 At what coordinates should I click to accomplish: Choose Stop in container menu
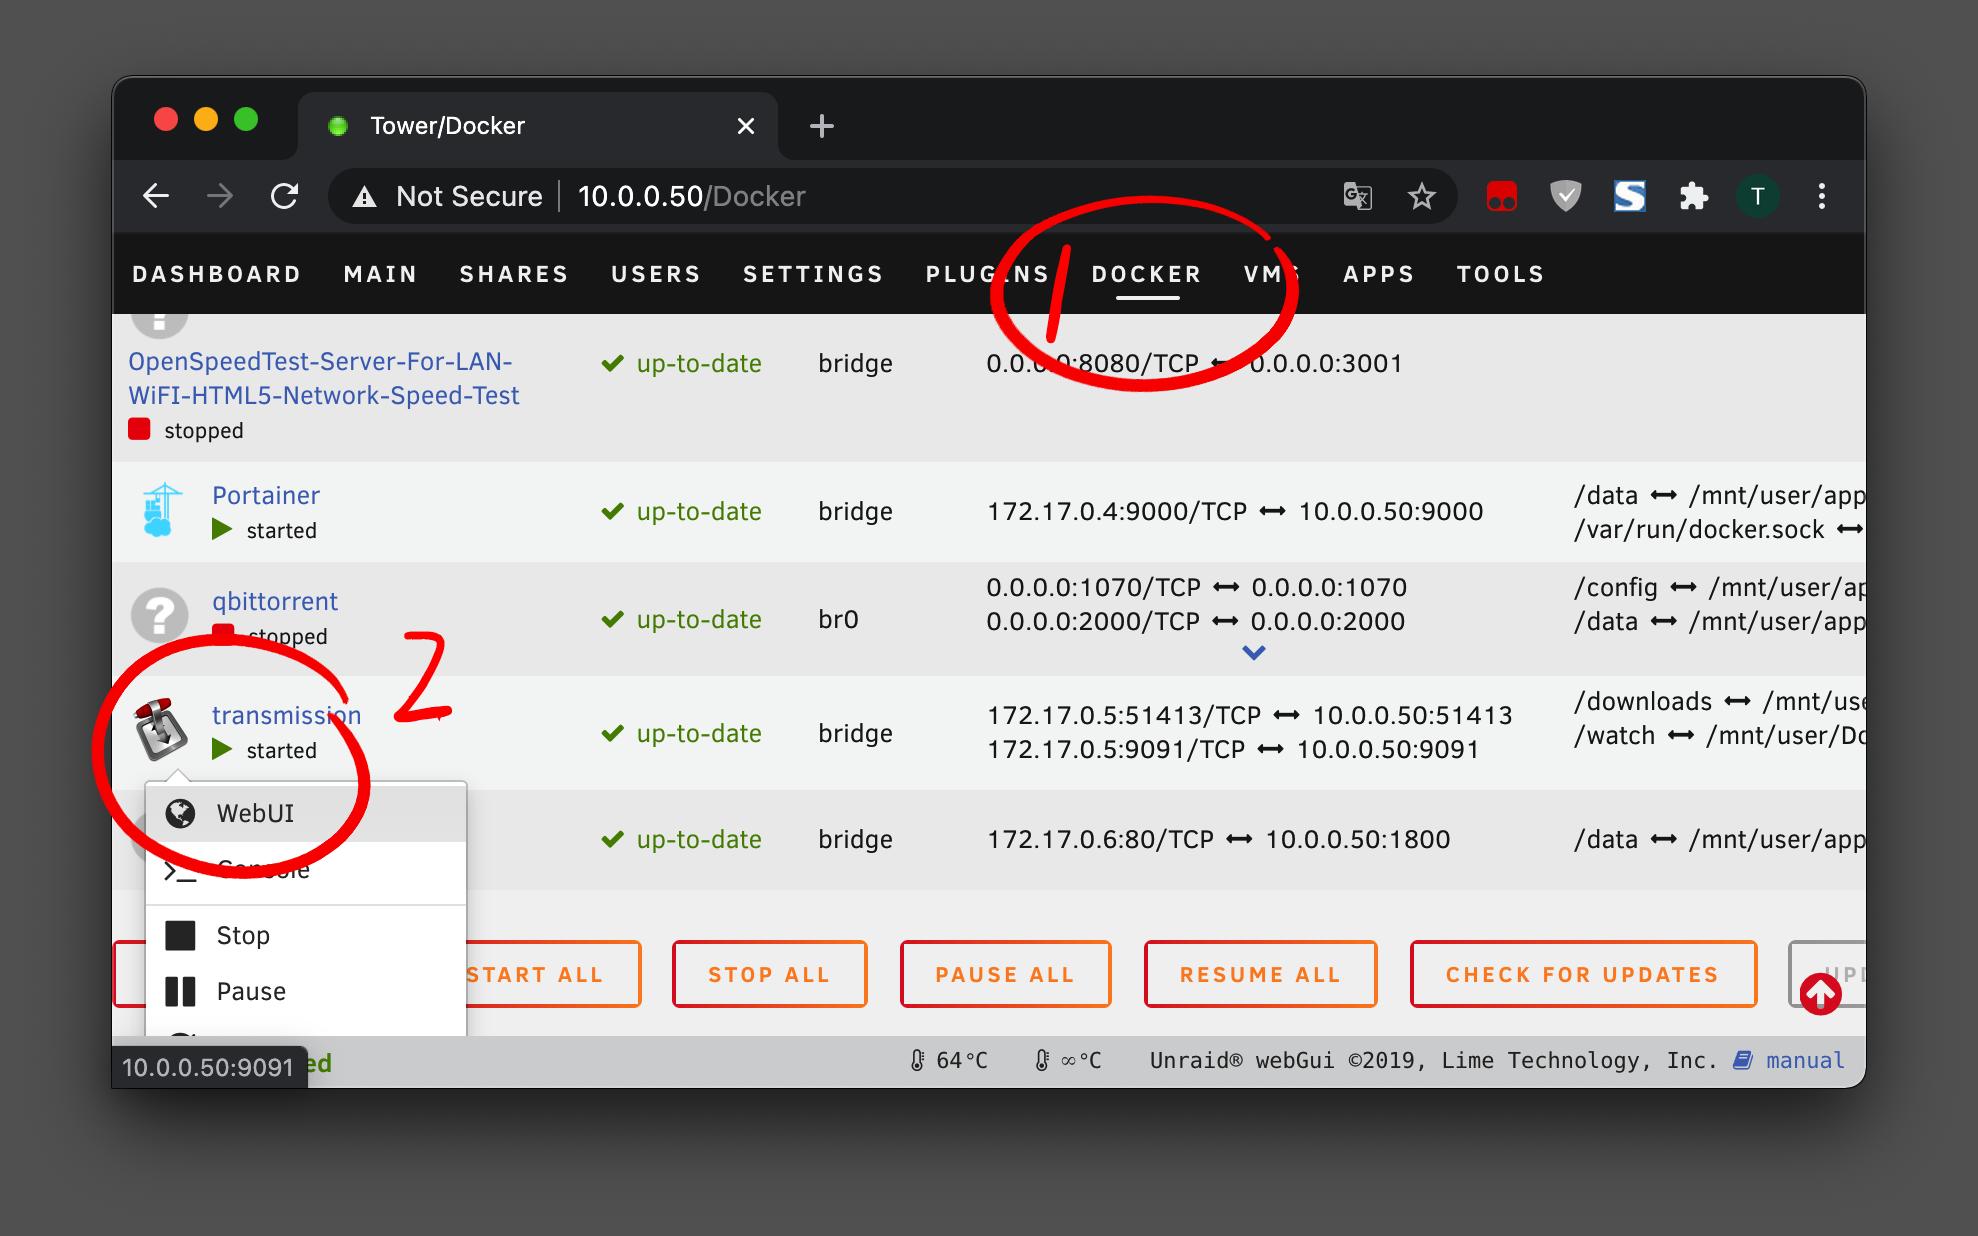pos(243,935)
